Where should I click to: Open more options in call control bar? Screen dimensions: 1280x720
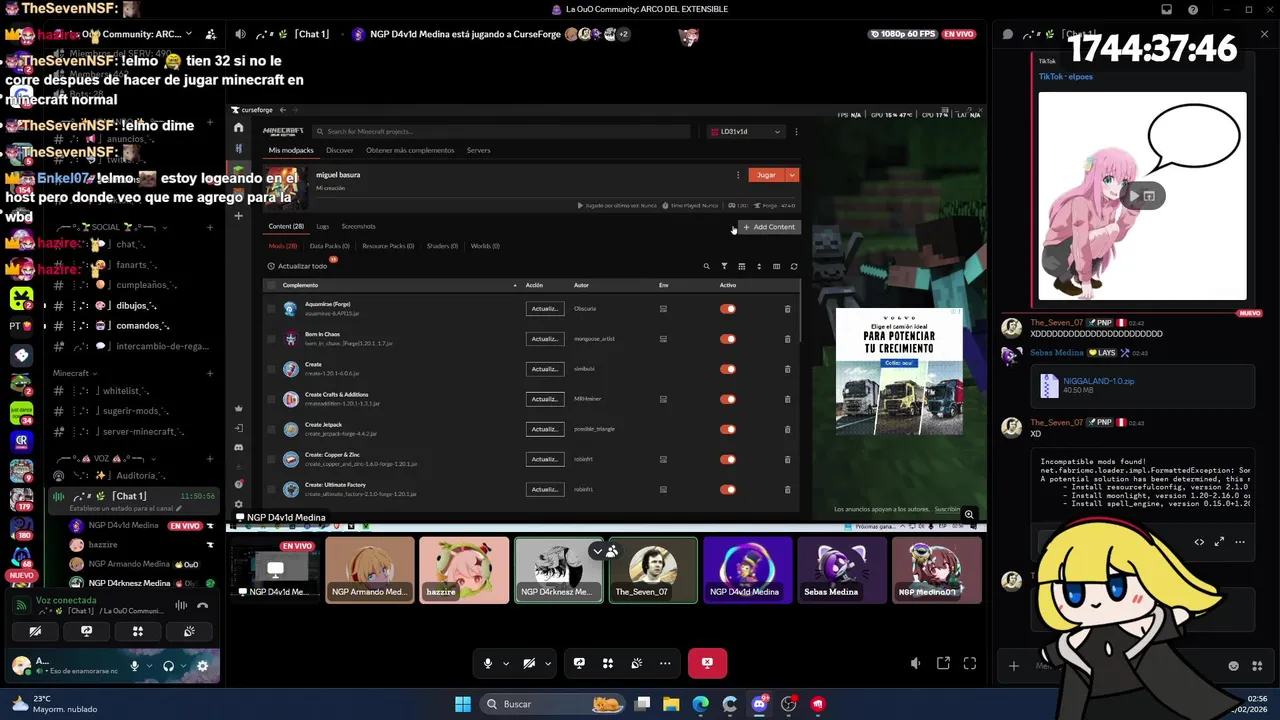(665, 663)
